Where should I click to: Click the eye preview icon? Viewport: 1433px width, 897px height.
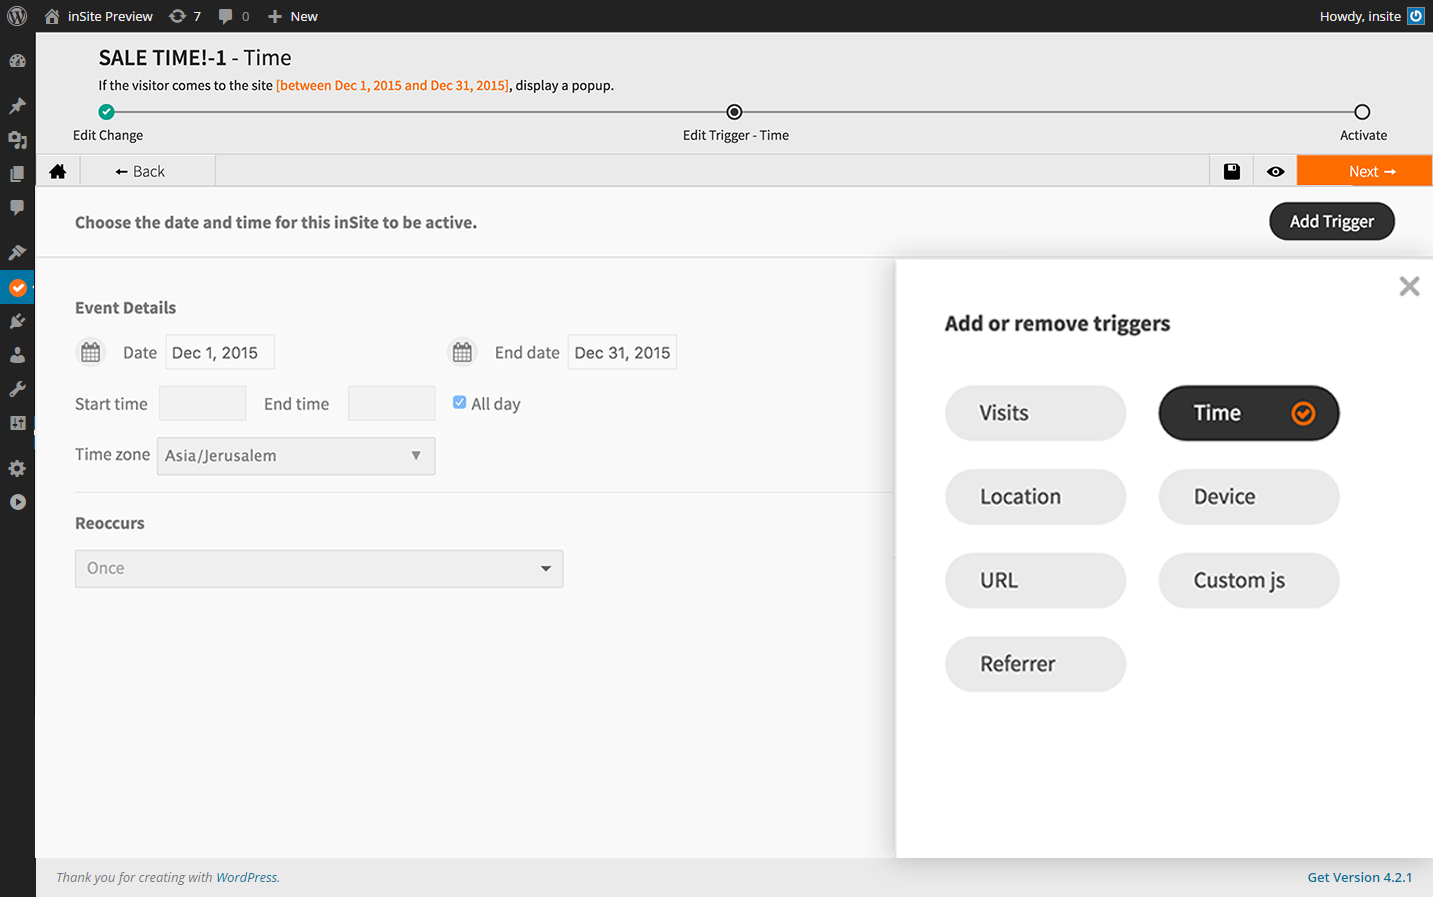[x=1275, y=171]
